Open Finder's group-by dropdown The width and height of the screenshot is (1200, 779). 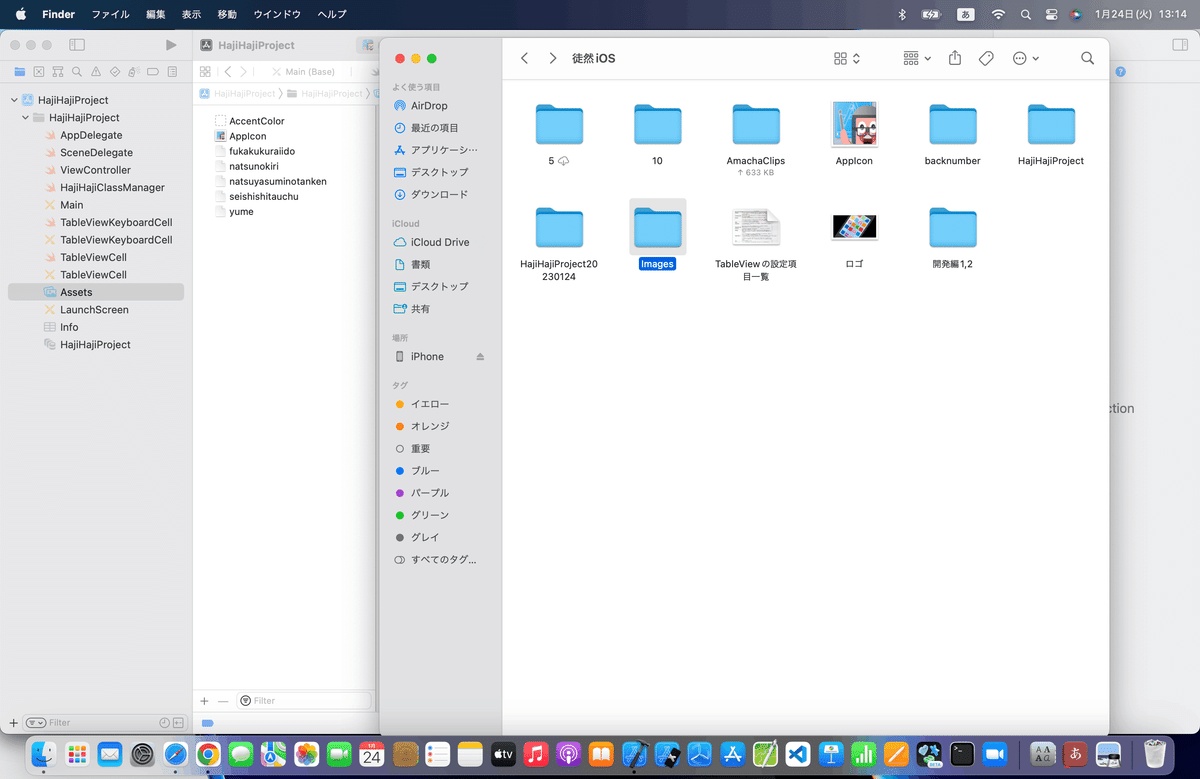[917, 59]
